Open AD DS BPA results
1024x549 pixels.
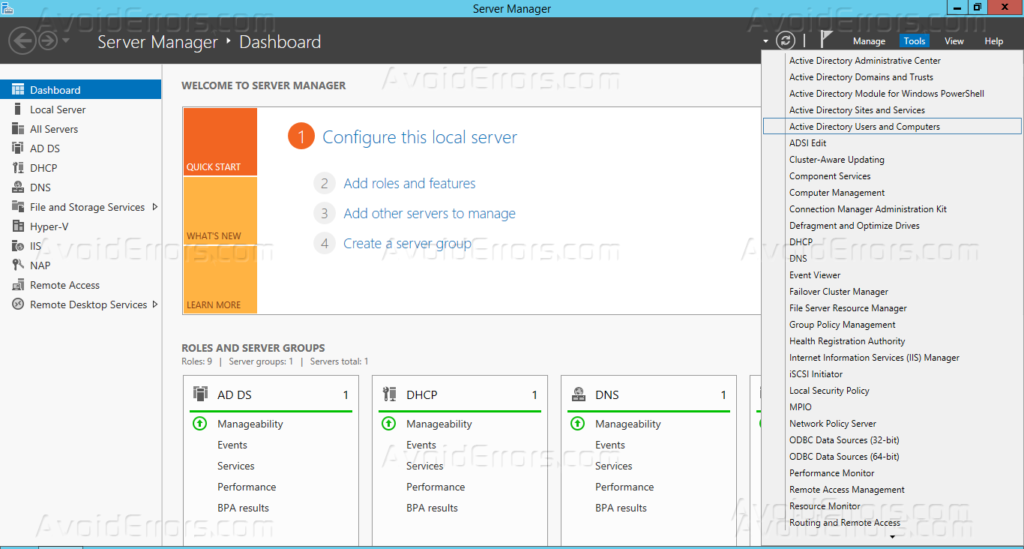[x=243, y=508]
